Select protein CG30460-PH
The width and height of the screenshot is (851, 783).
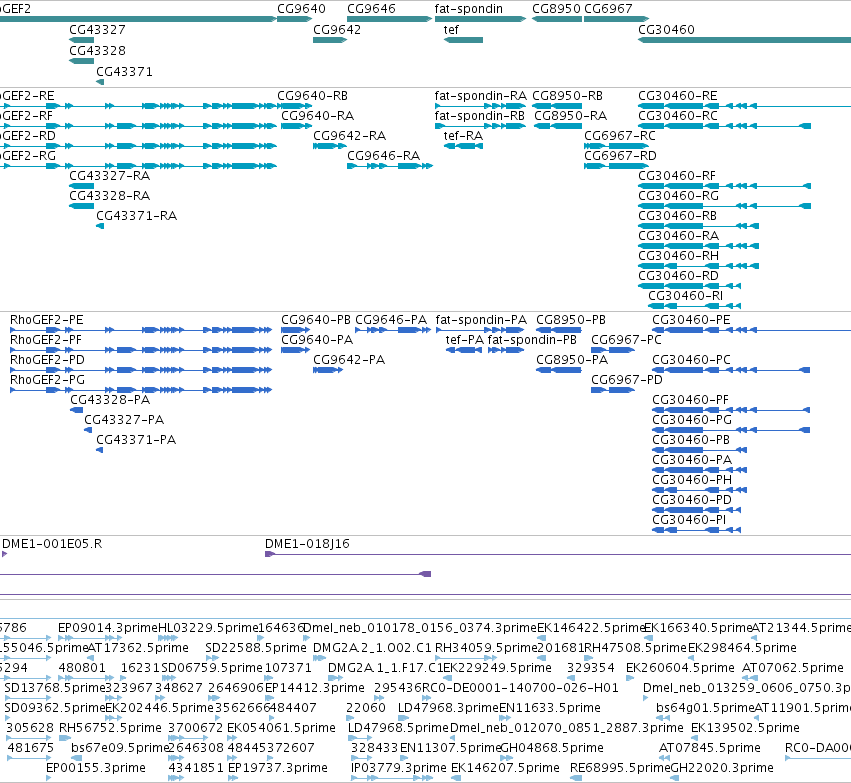pyautogui.click(x=692, y=480)
